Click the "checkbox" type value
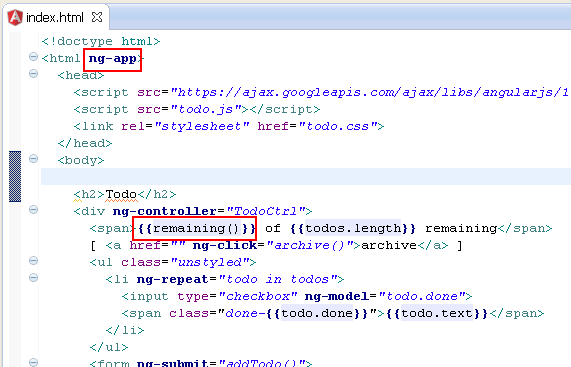This screenshot has width=571, height=367. click(258, 296)
